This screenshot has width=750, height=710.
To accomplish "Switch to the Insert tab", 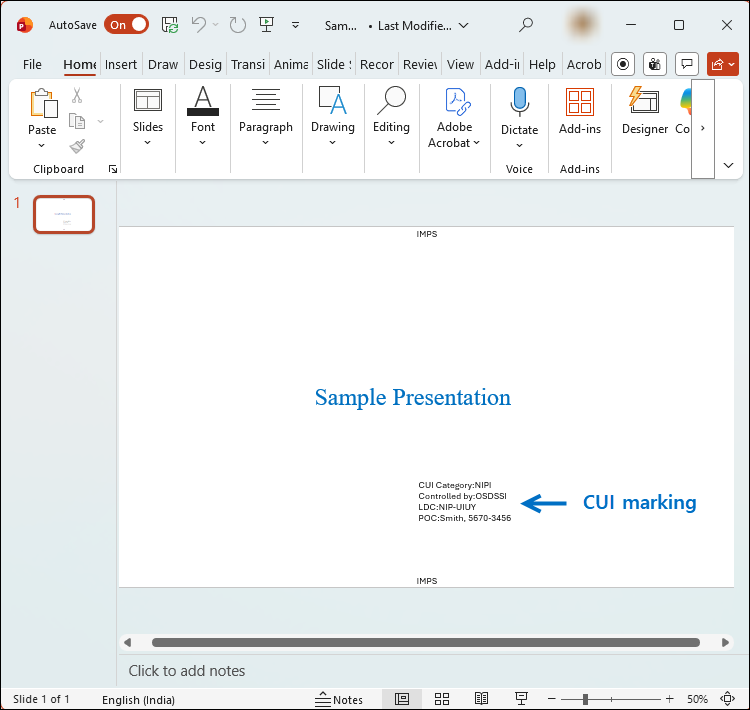I will (121, 64).
